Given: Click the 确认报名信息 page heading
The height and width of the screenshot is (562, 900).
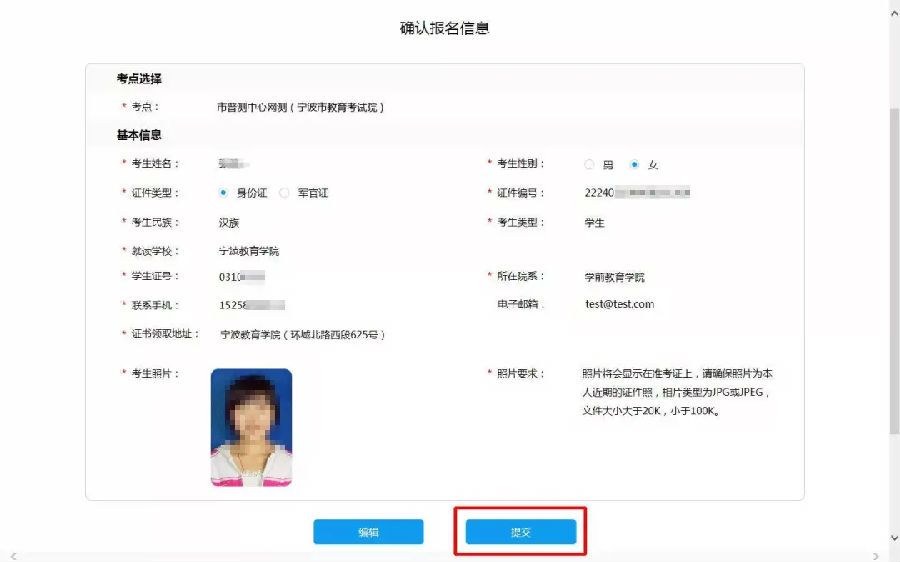Looking at the screenshot, I should click(445, 28).
